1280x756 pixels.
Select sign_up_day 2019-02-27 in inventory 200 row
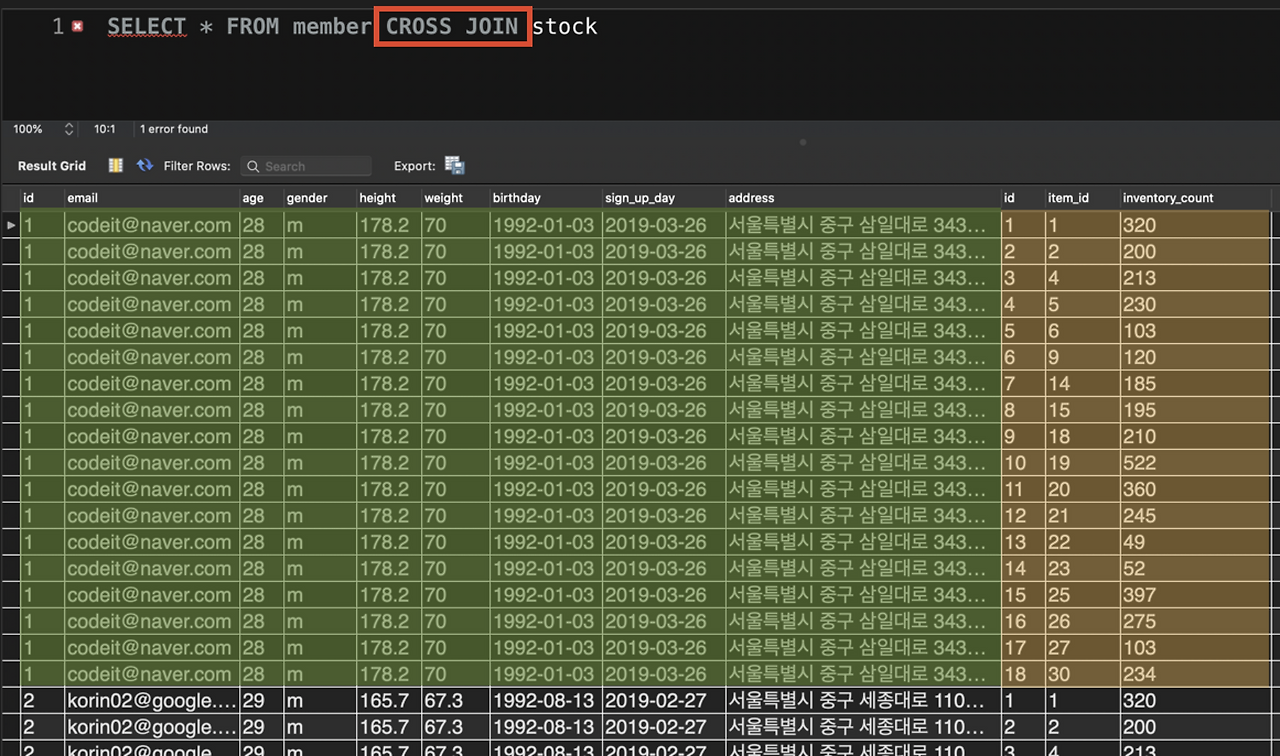pyautogui.click(x=664, y=727)
